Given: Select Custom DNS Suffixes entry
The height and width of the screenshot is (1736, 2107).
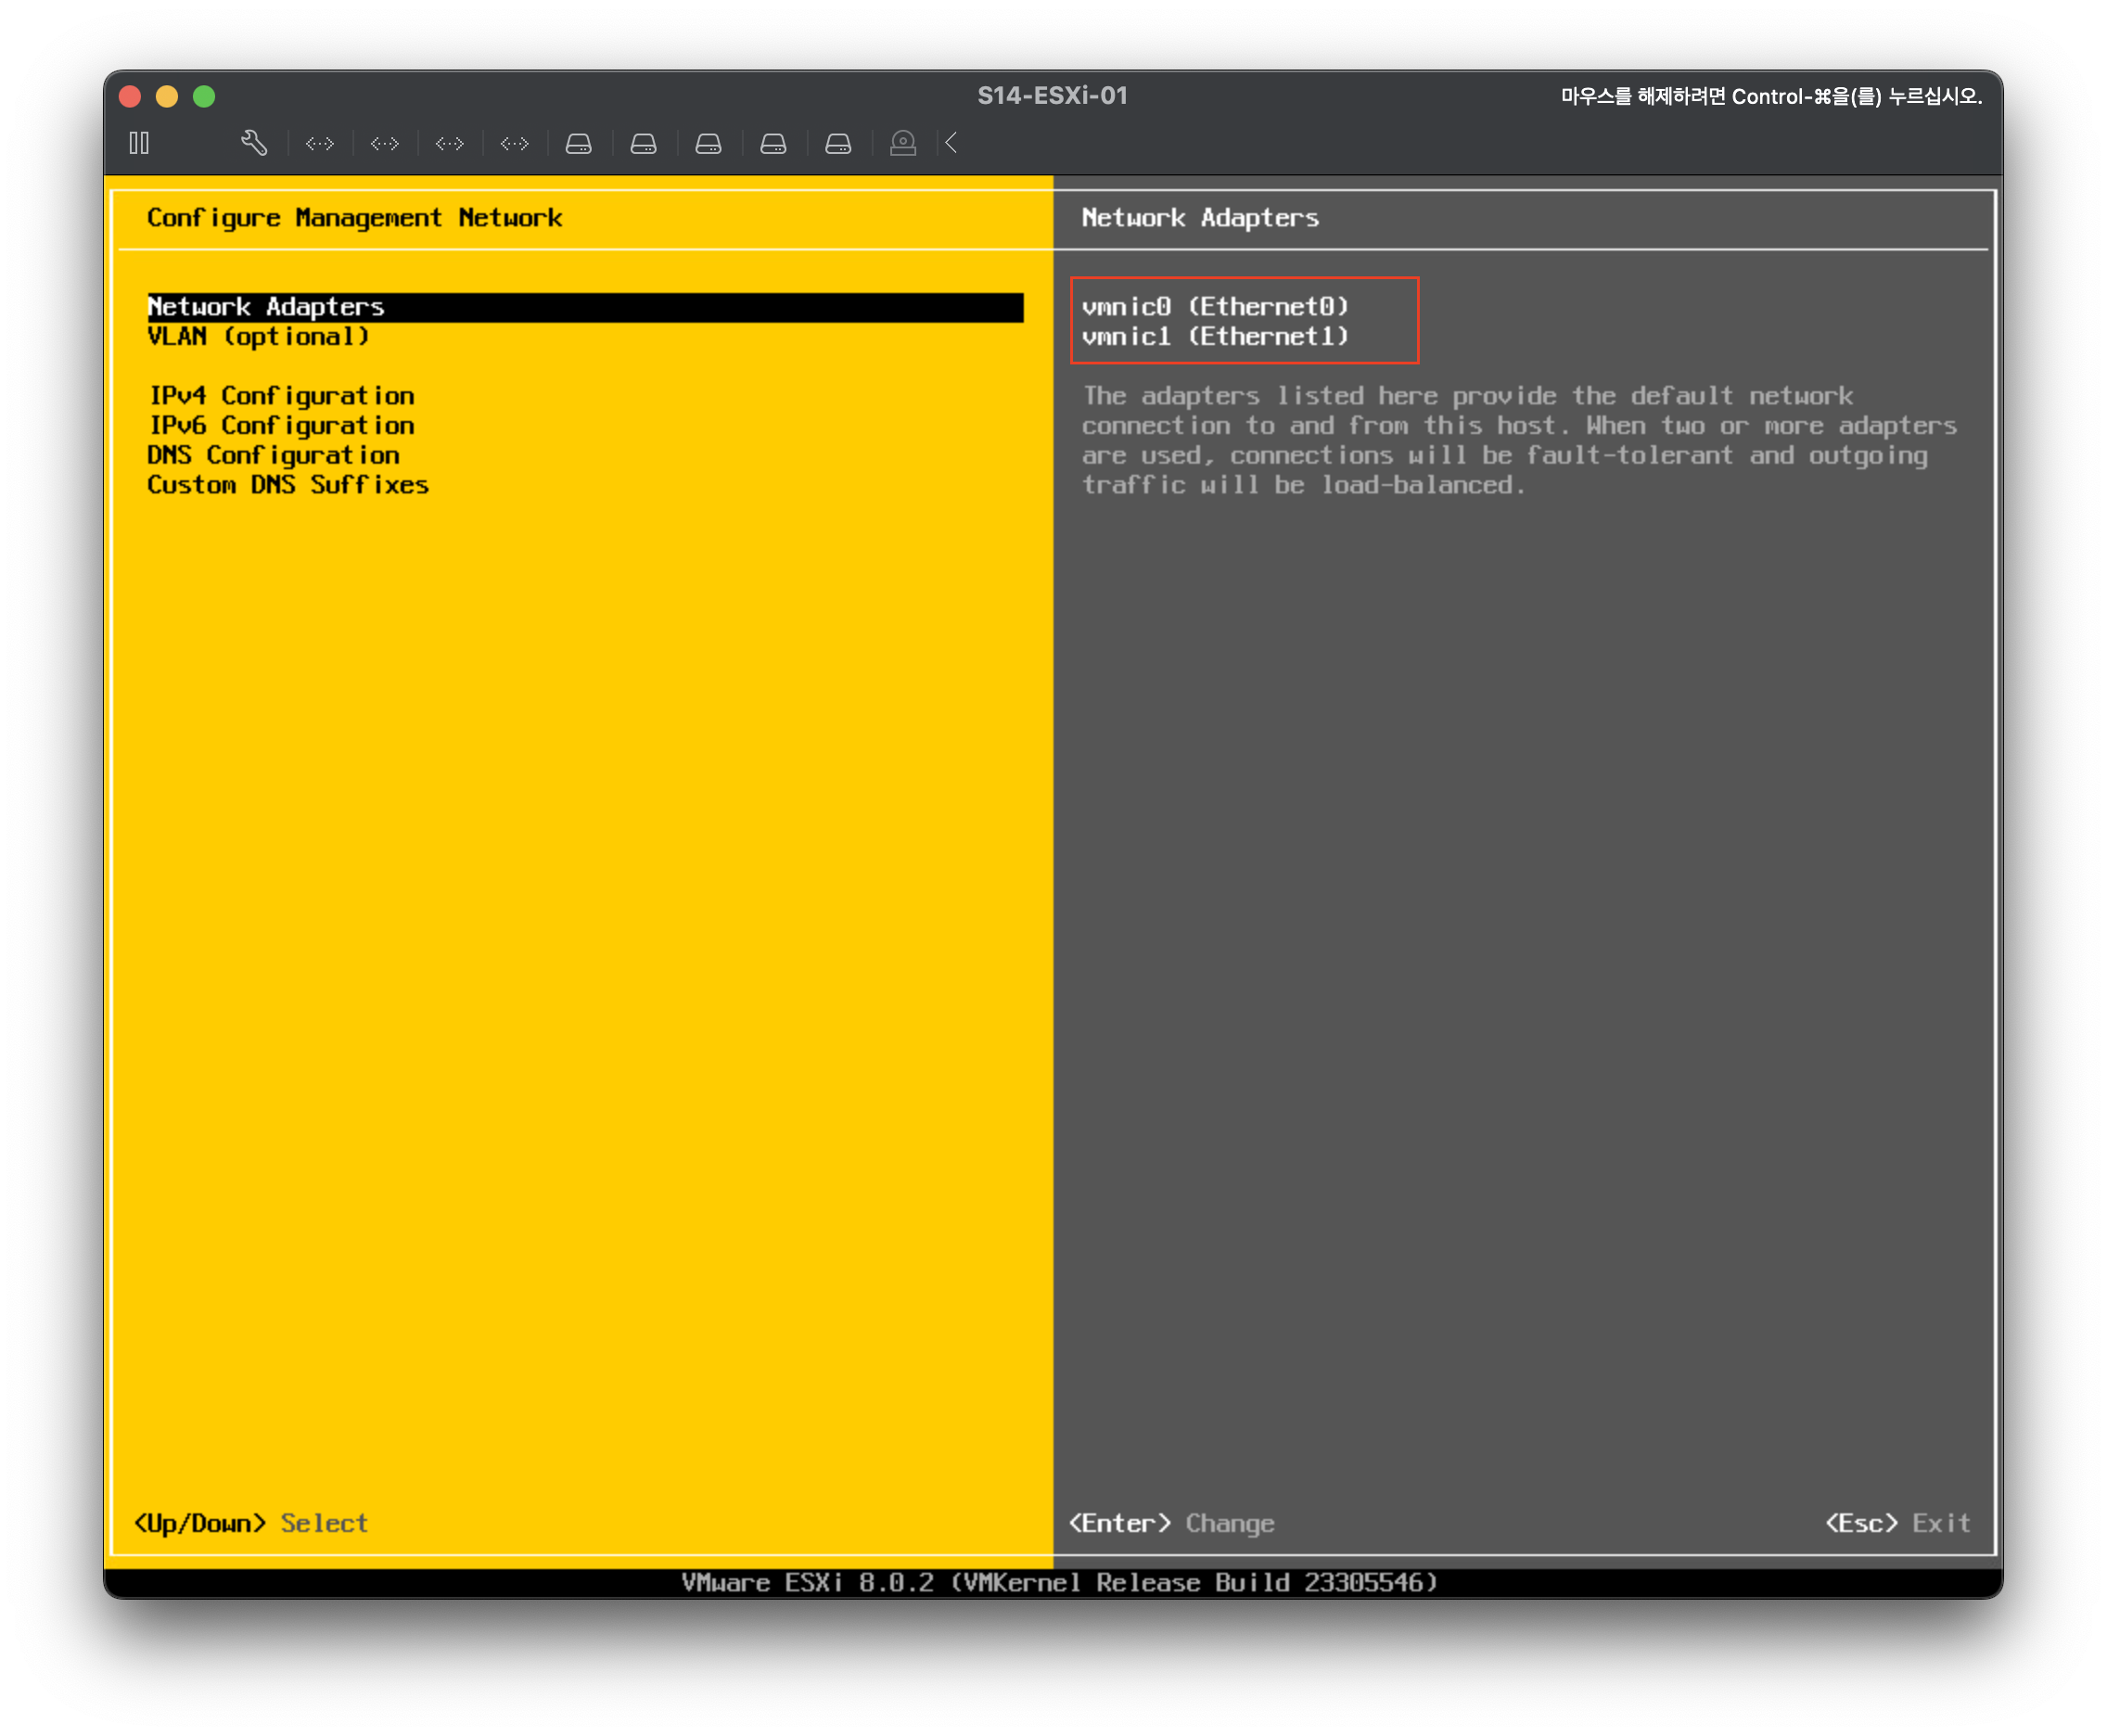Looking at the screenshot, I should pyautogui.click(x=288, y=485).
